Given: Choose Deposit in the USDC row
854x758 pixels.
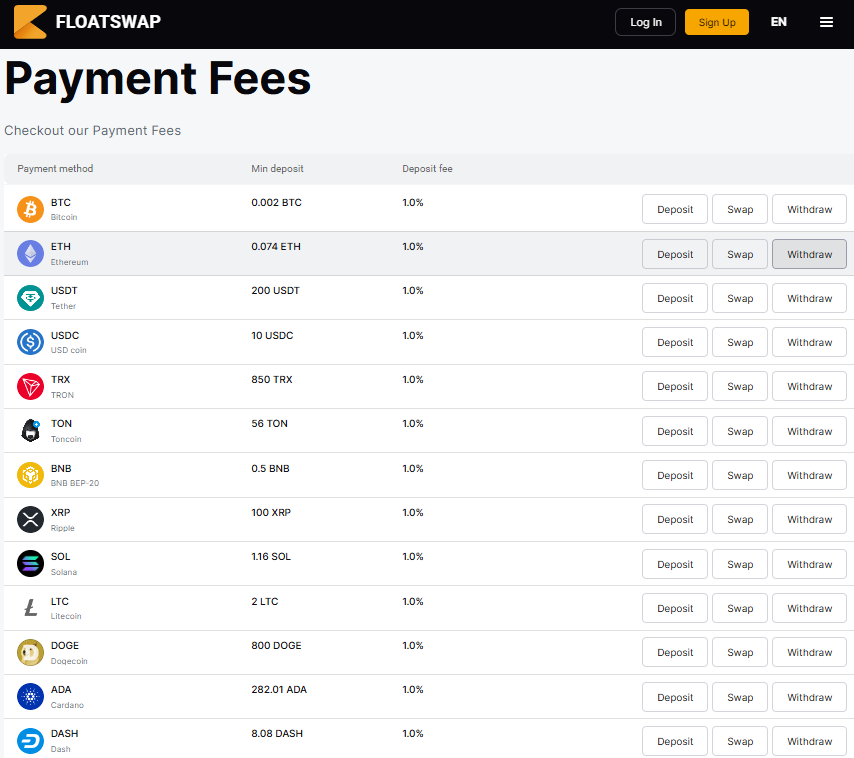Looking at the screenshot, I should pyautogui.click(x=675, y=343).
